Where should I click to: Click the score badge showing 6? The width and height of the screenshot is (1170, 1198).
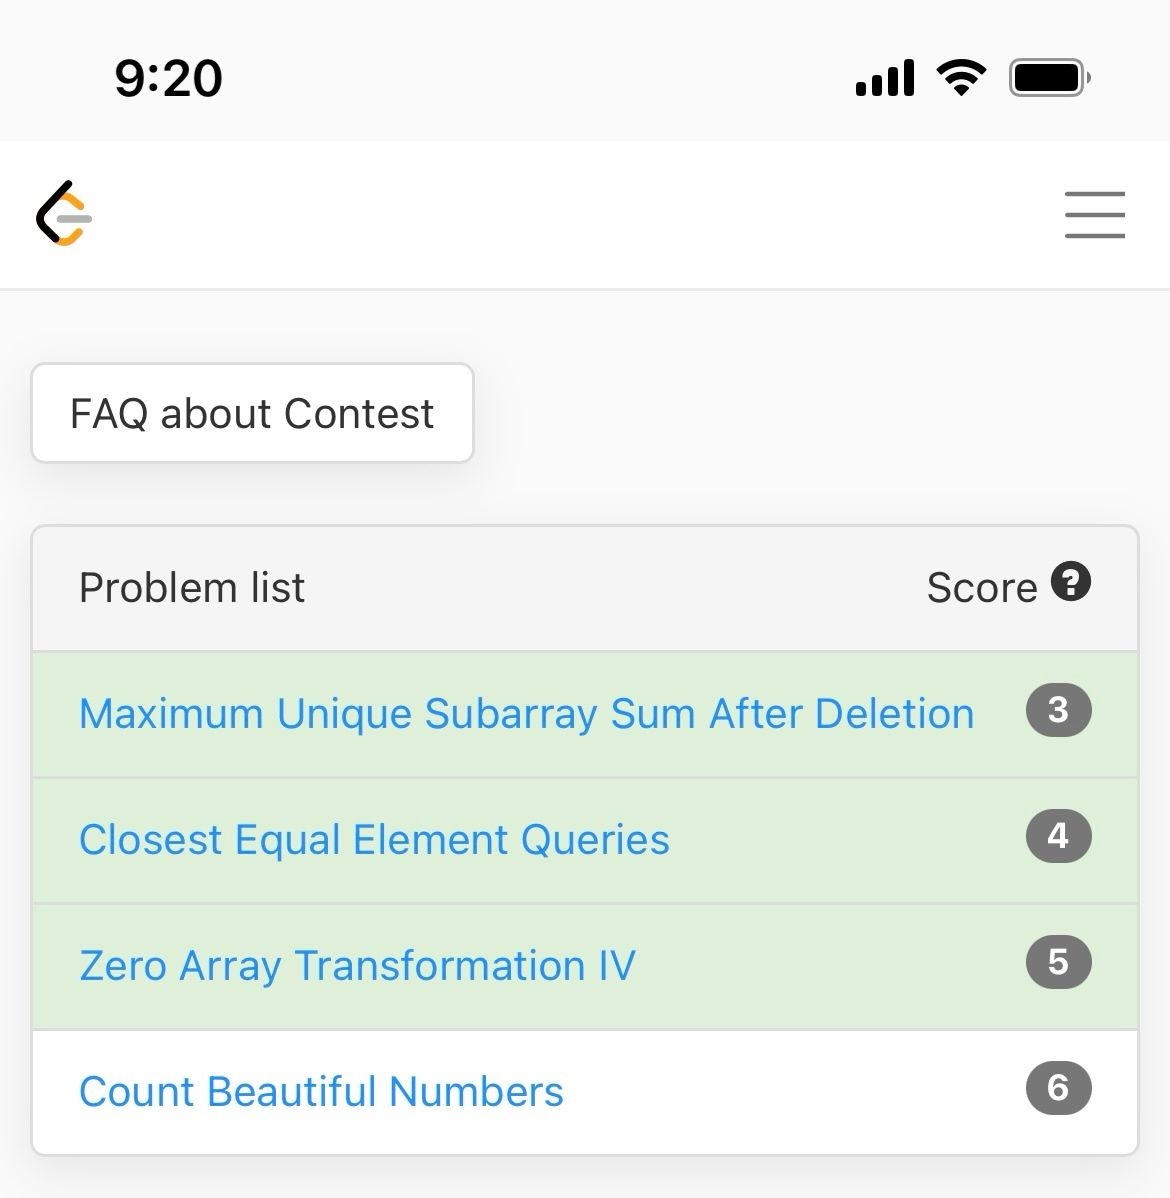1058,1088
